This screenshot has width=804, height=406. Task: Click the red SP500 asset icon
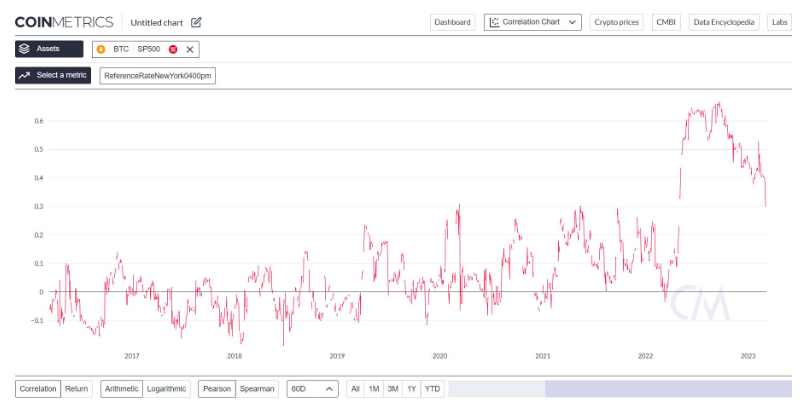pos(173,49)
